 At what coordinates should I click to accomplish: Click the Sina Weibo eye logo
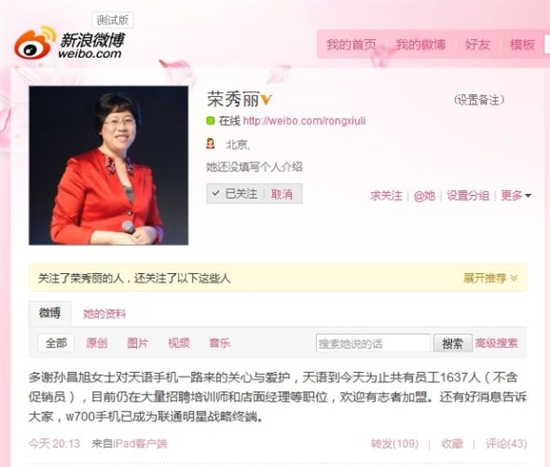(35, 44)
